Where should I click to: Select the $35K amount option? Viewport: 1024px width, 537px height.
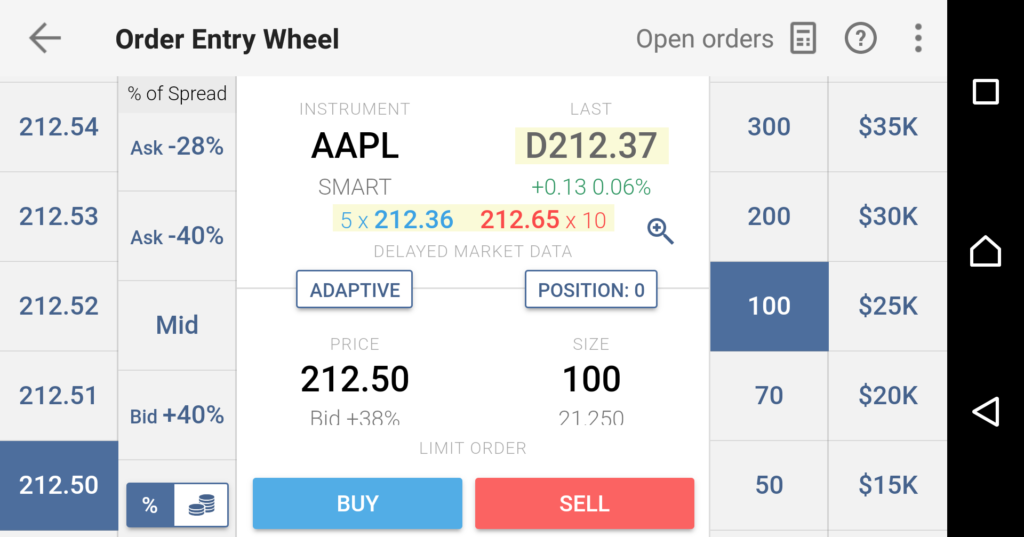[888, 127]
